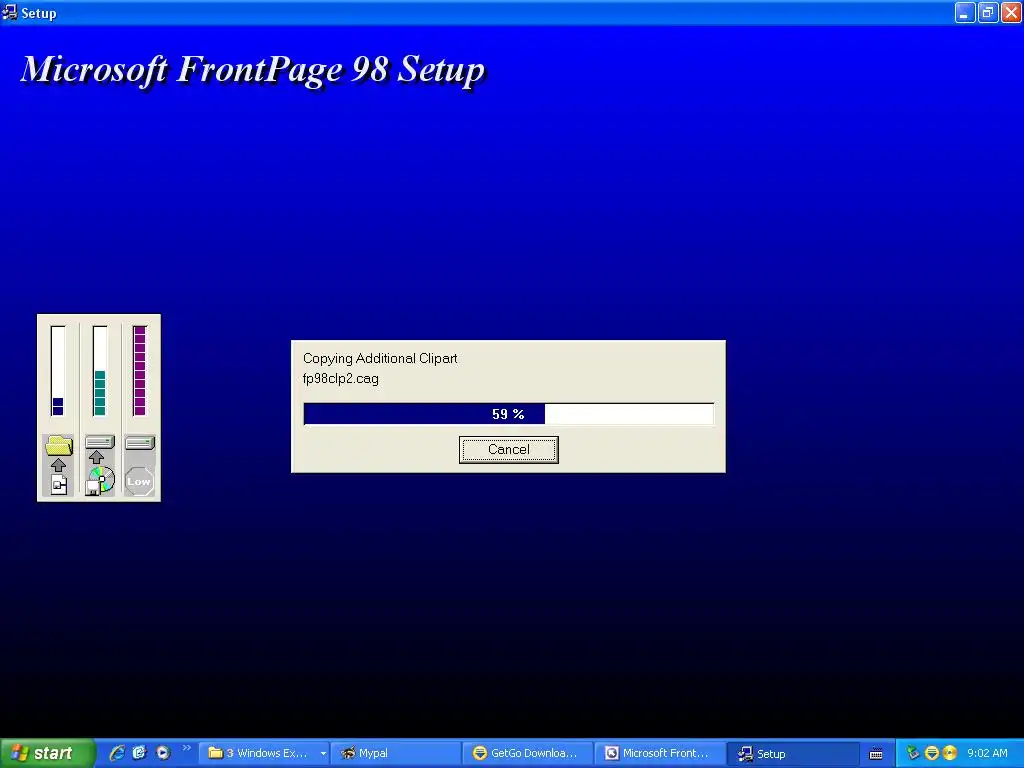
Task: Click the Copying Additional Clipart label
Action: 379,358
